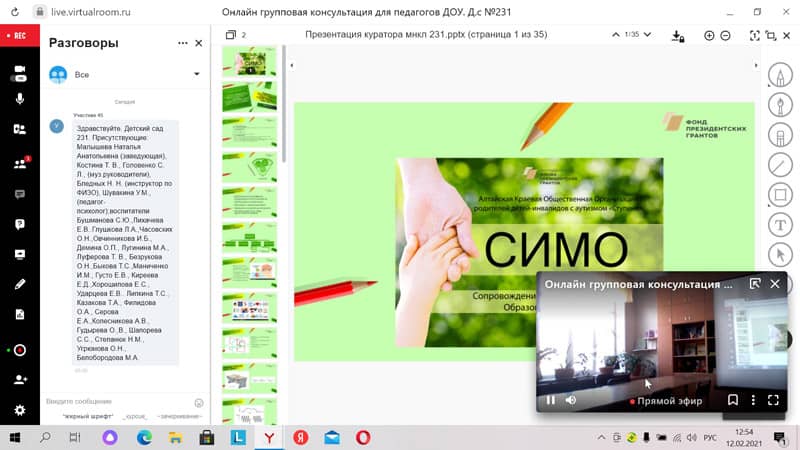Click the crop/resize icon in presentation toolbar
Image resolution: width=800 pixels, height=450 pixels.
click(770, 35)
